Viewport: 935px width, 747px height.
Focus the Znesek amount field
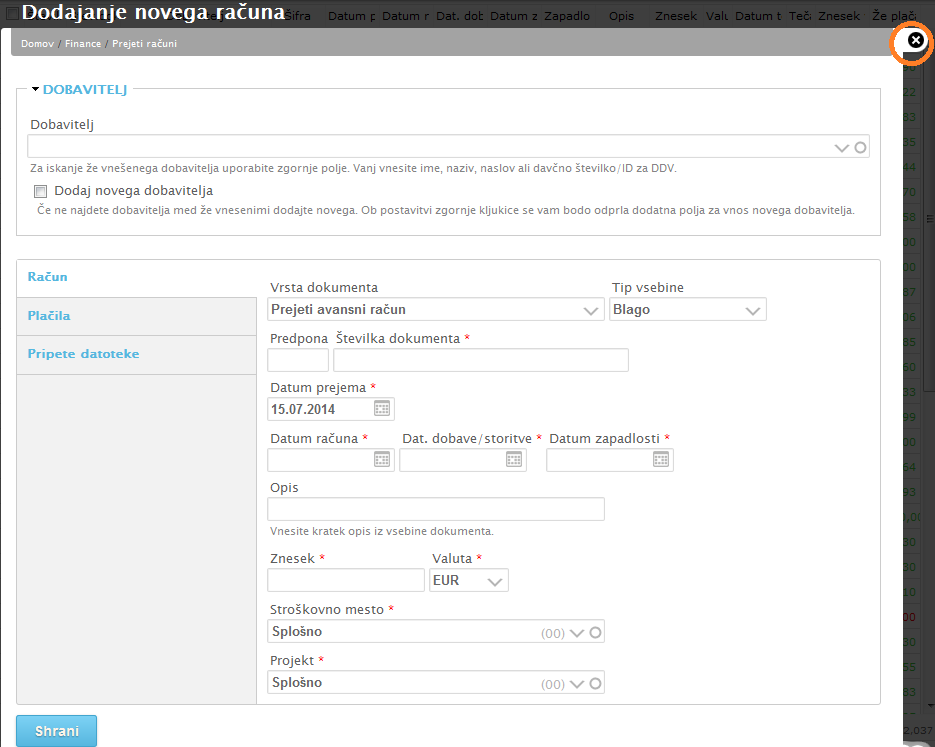point(346,580)
